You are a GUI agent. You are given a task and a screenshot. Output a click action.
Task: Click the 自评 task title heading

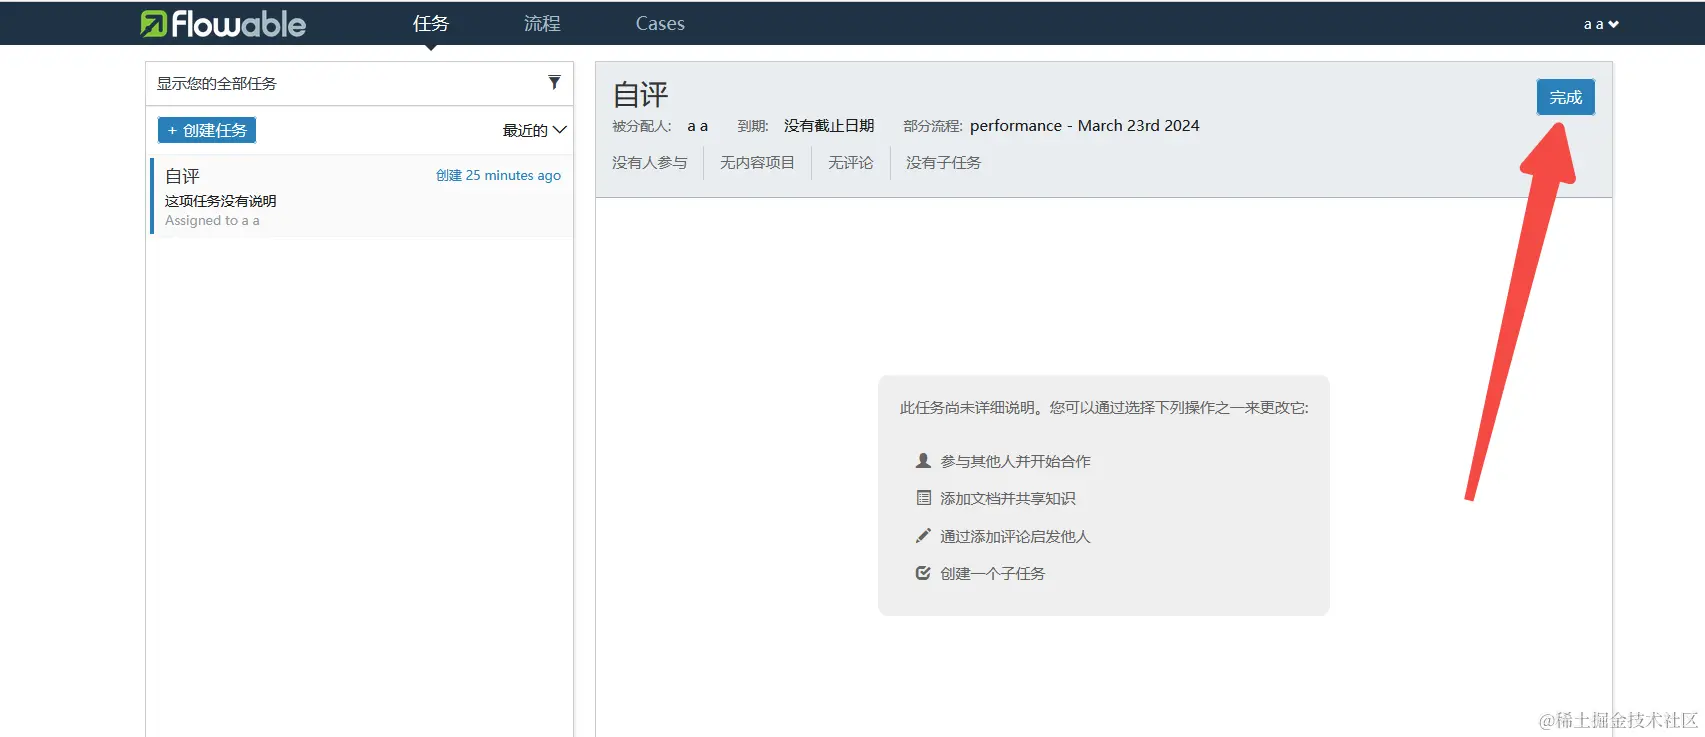[x=640, y=95]
